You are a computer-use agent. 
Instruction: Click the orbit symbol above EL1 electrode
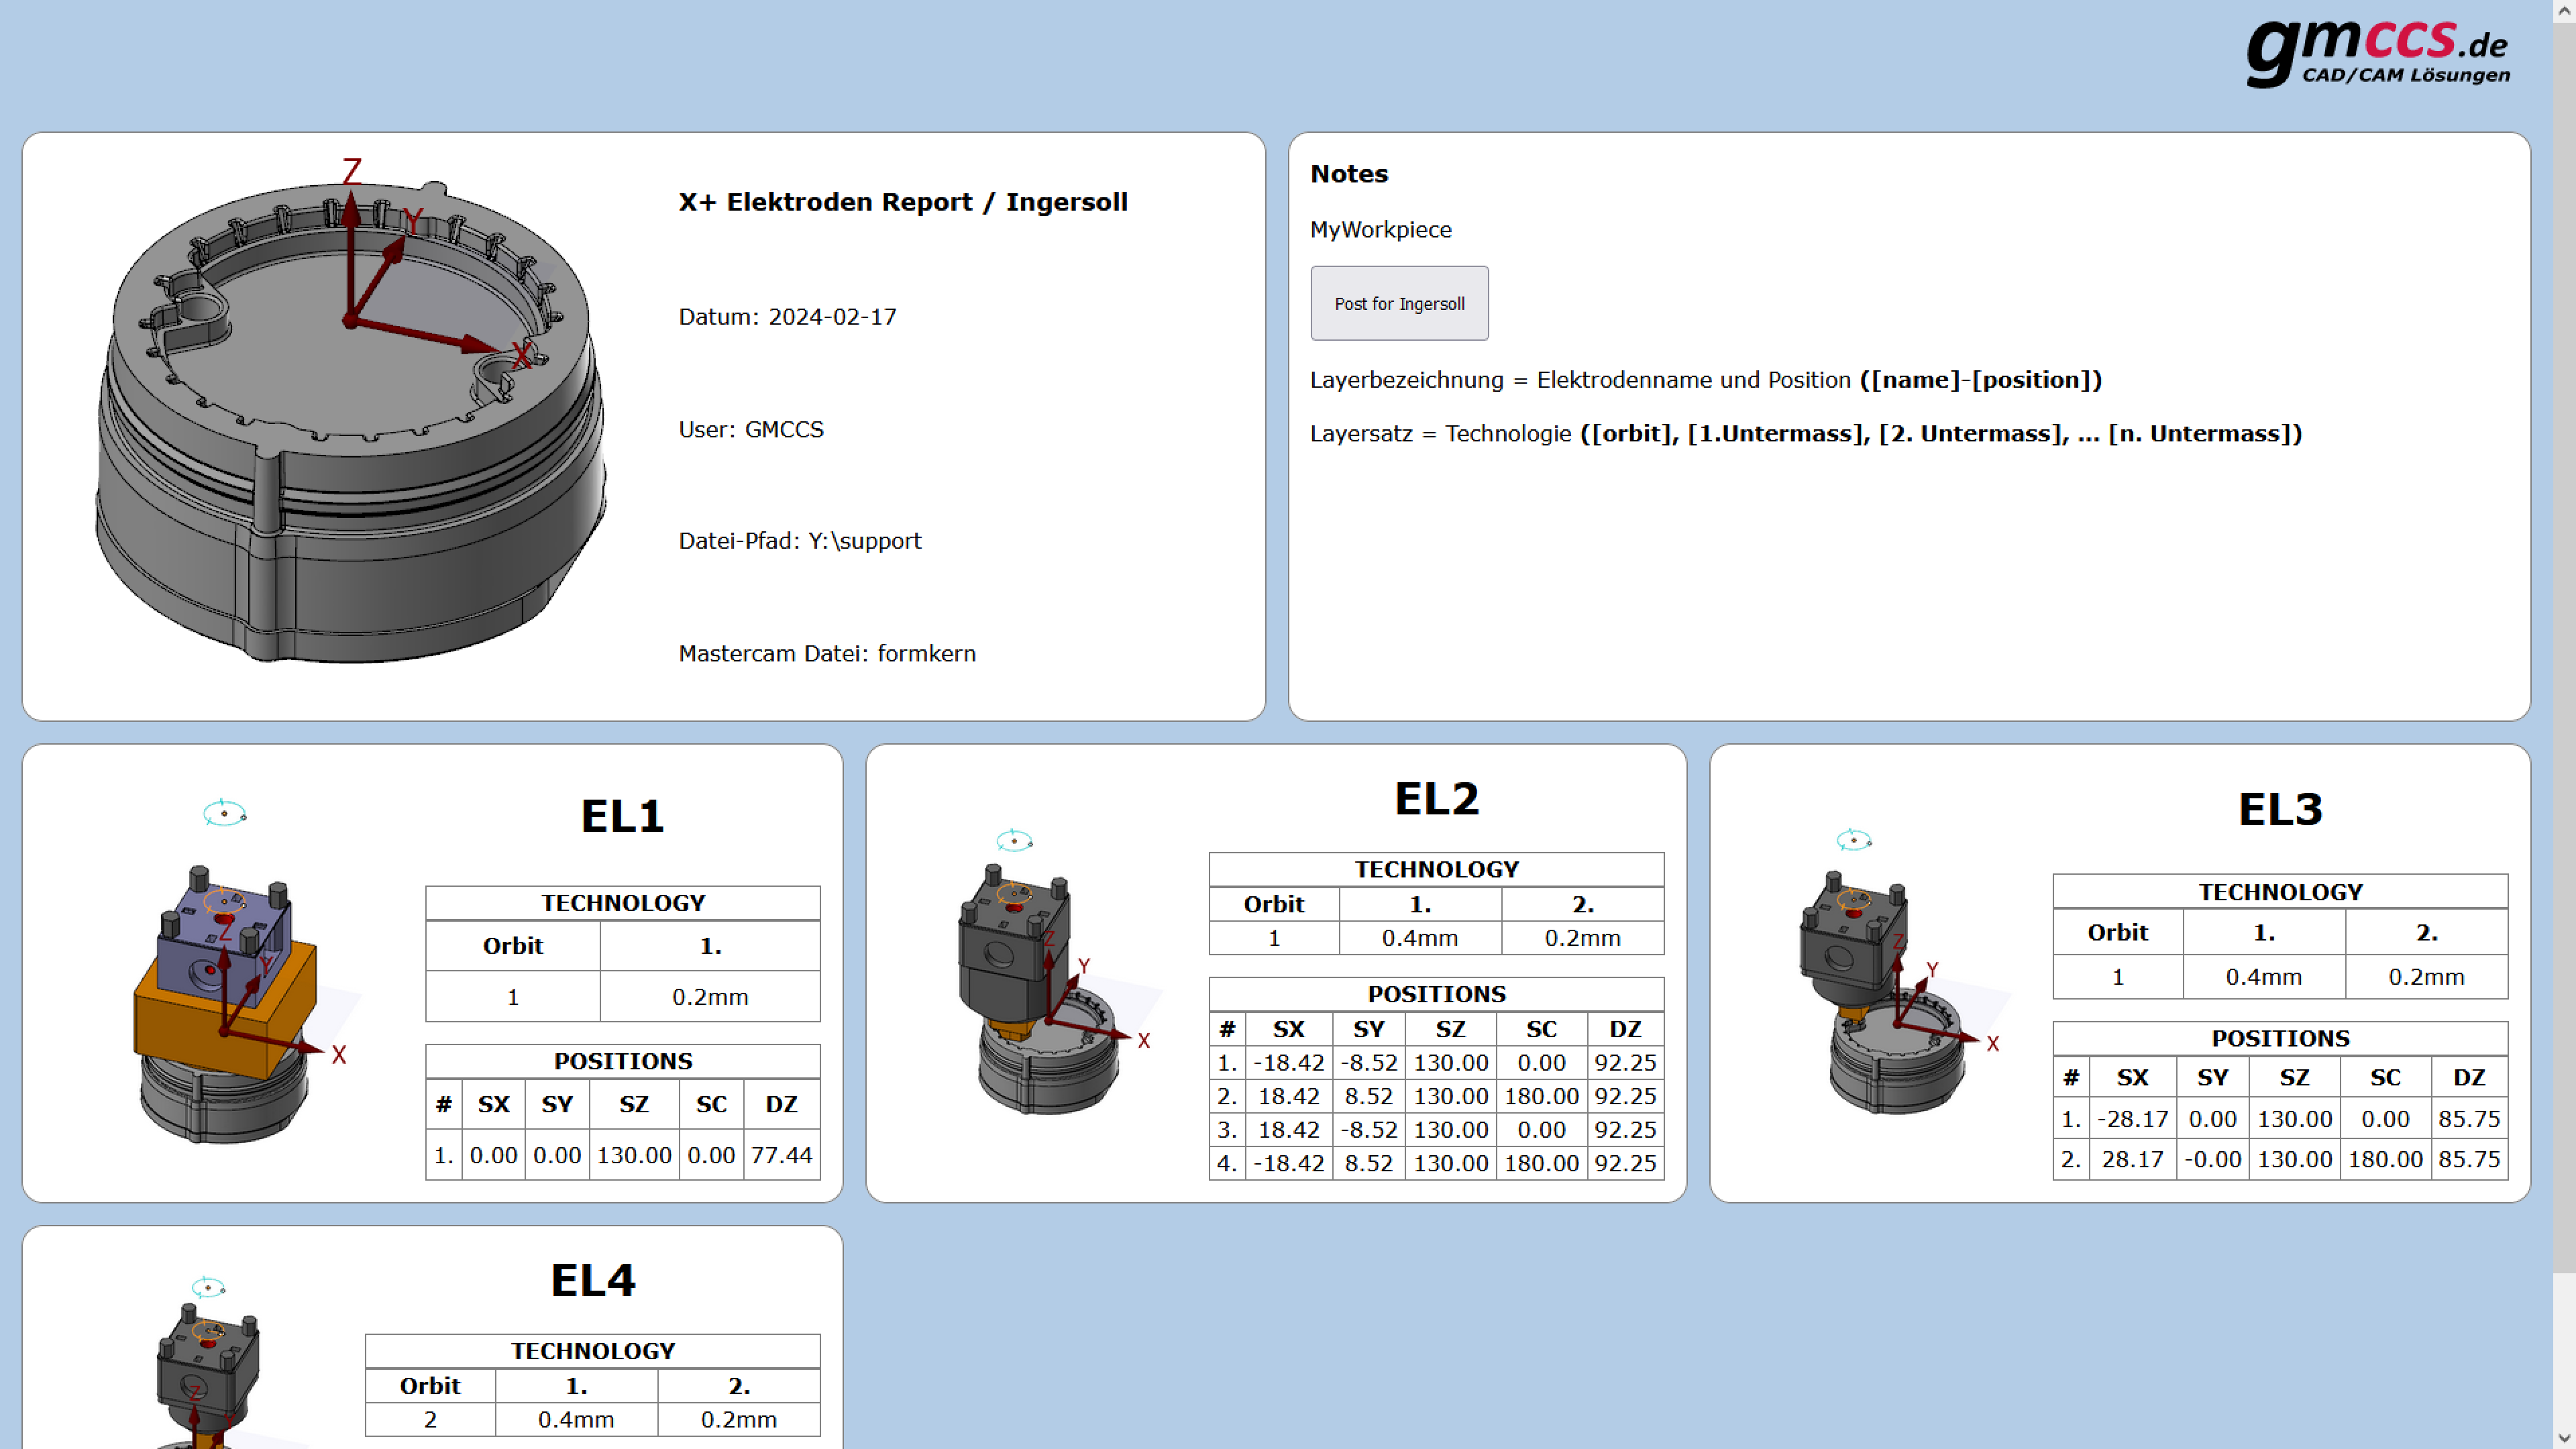[224, 813]
